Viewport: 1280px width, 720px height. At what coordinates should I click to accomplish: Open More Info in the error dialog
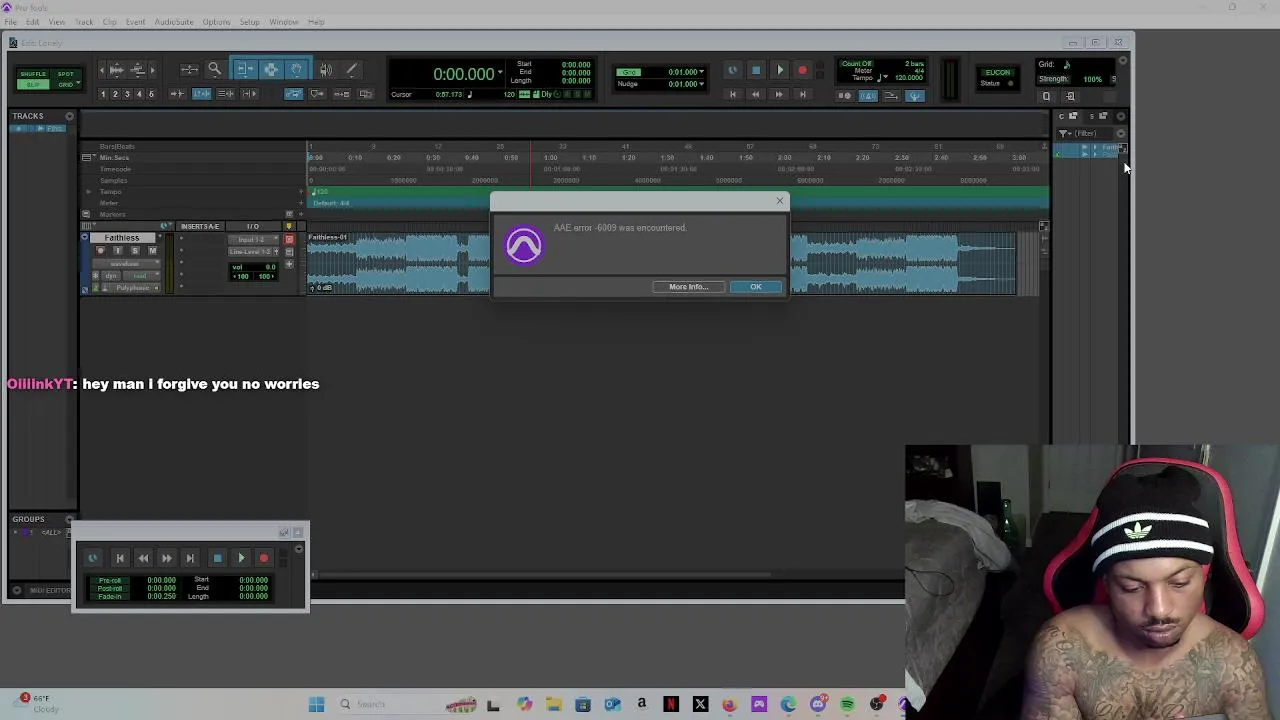pos(688,287)
